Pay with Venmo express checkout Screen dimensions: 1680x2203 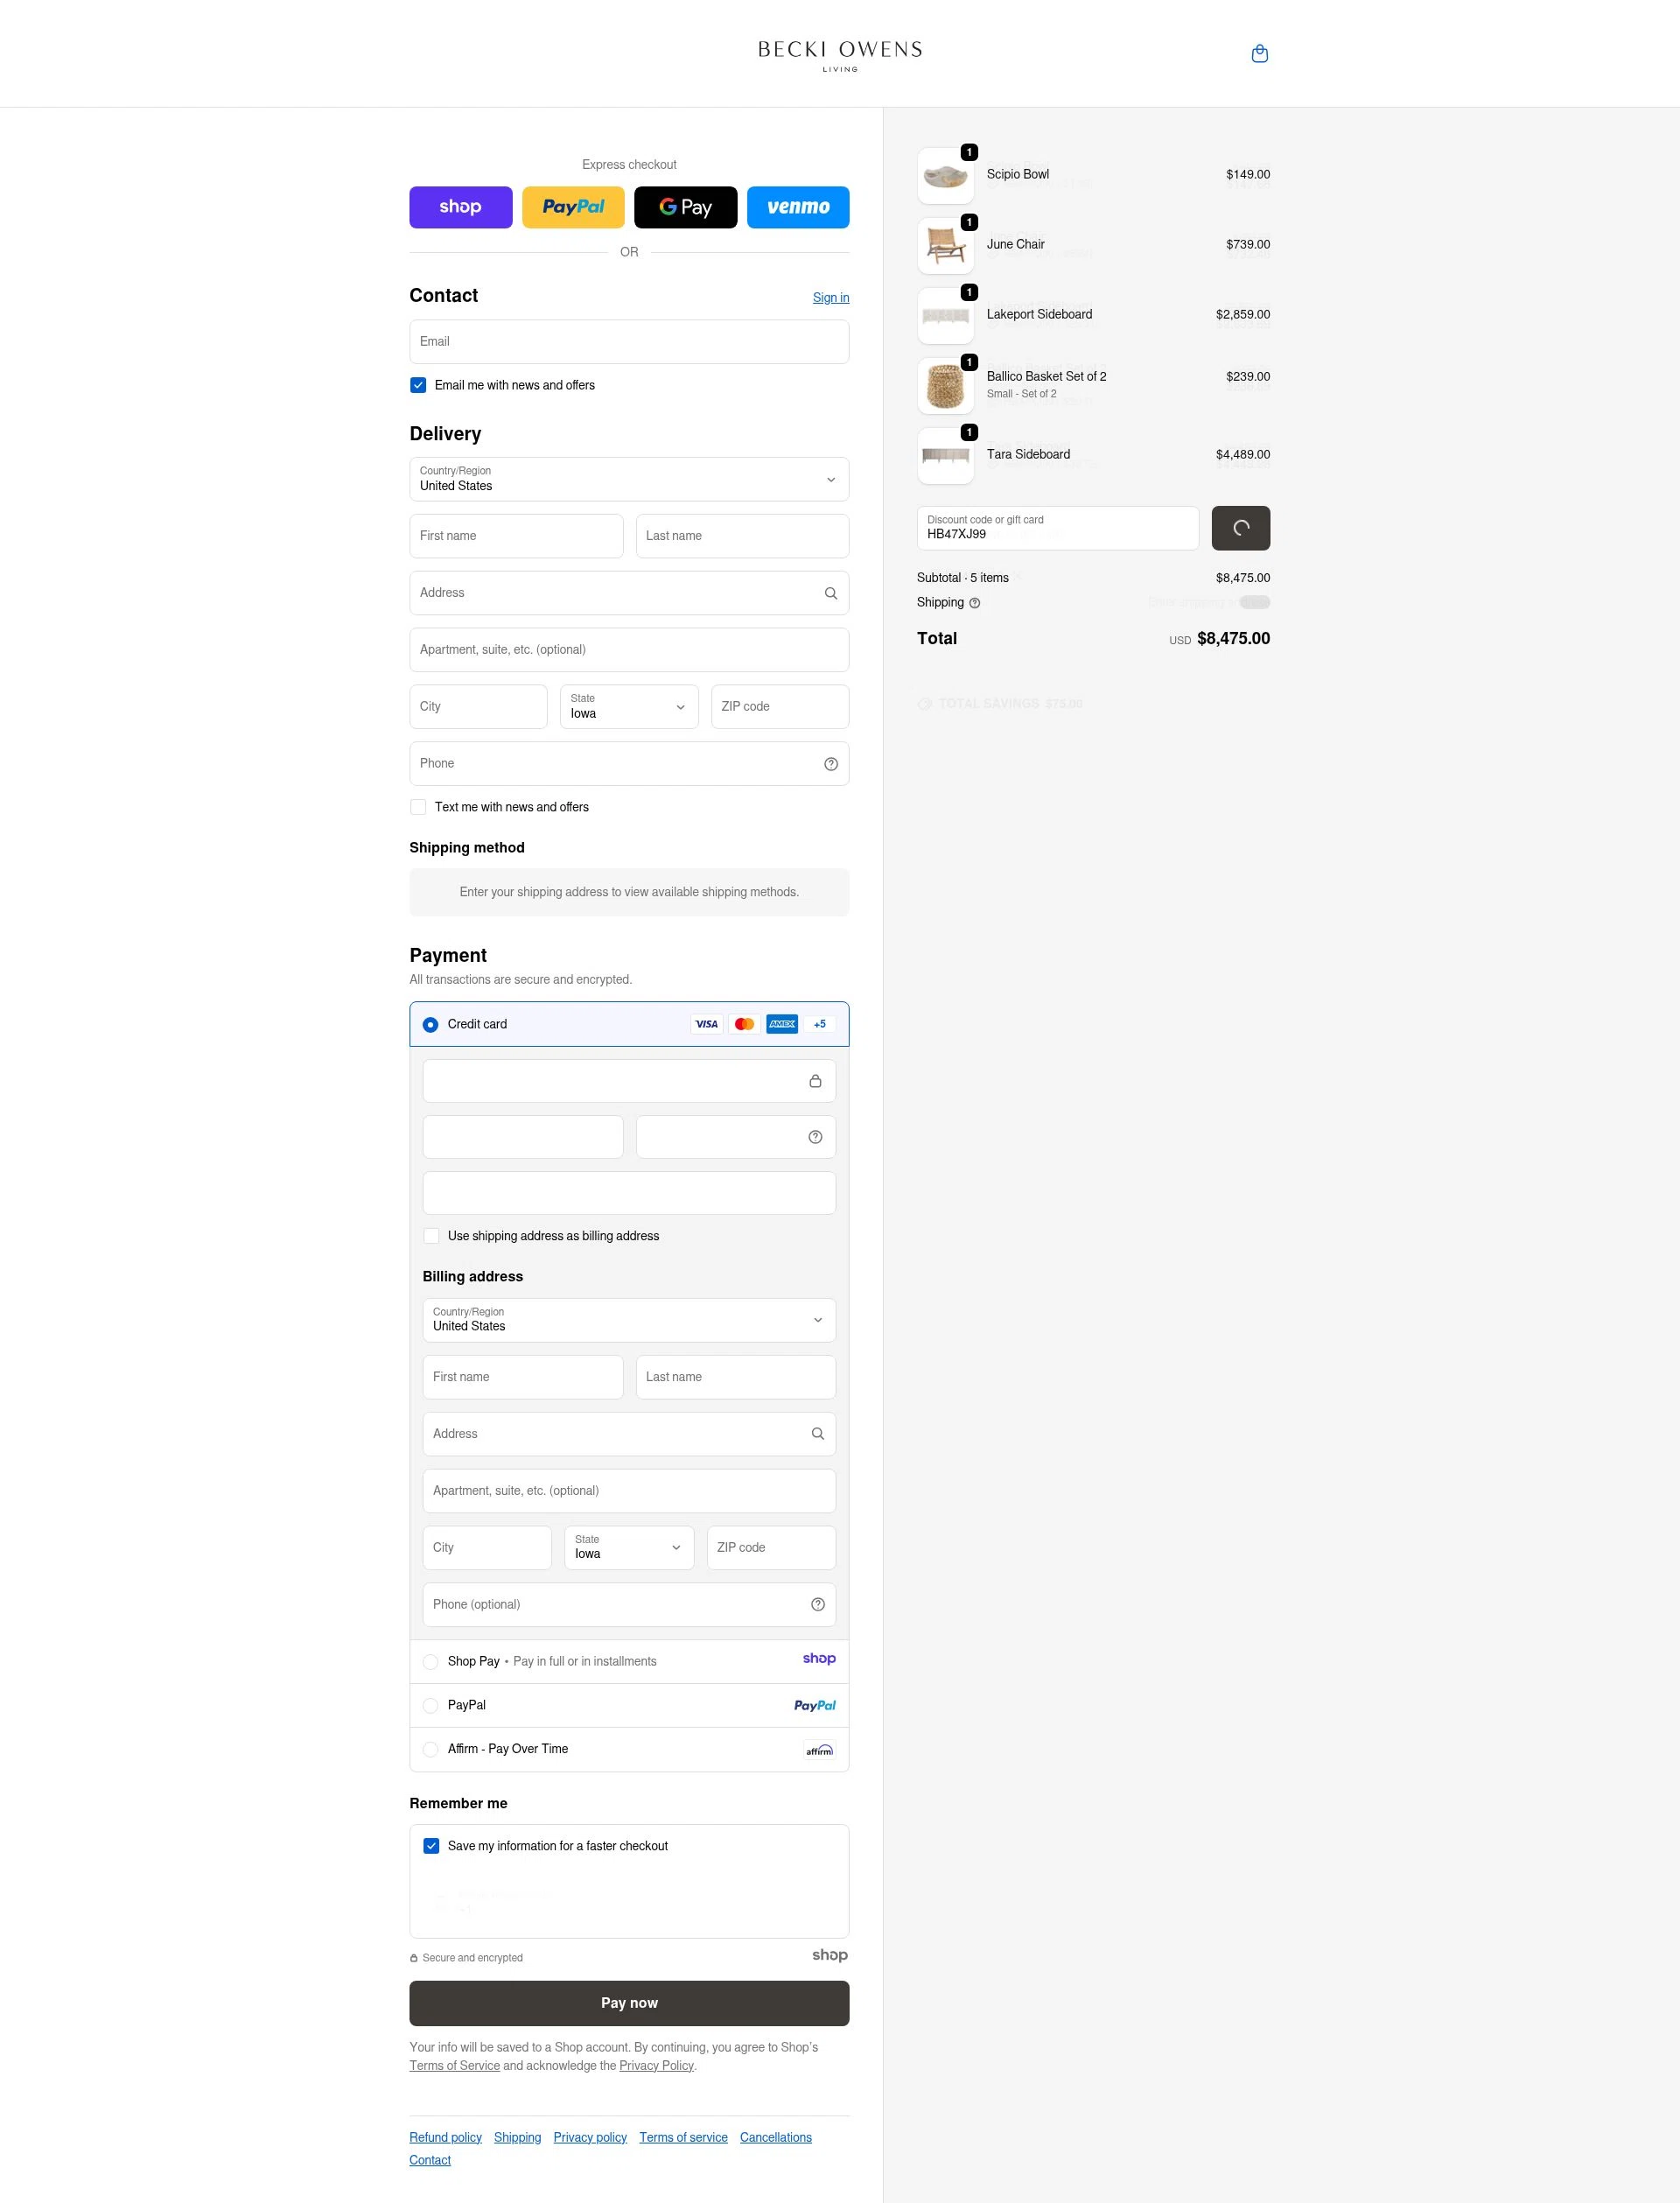[x=797, y=207]
